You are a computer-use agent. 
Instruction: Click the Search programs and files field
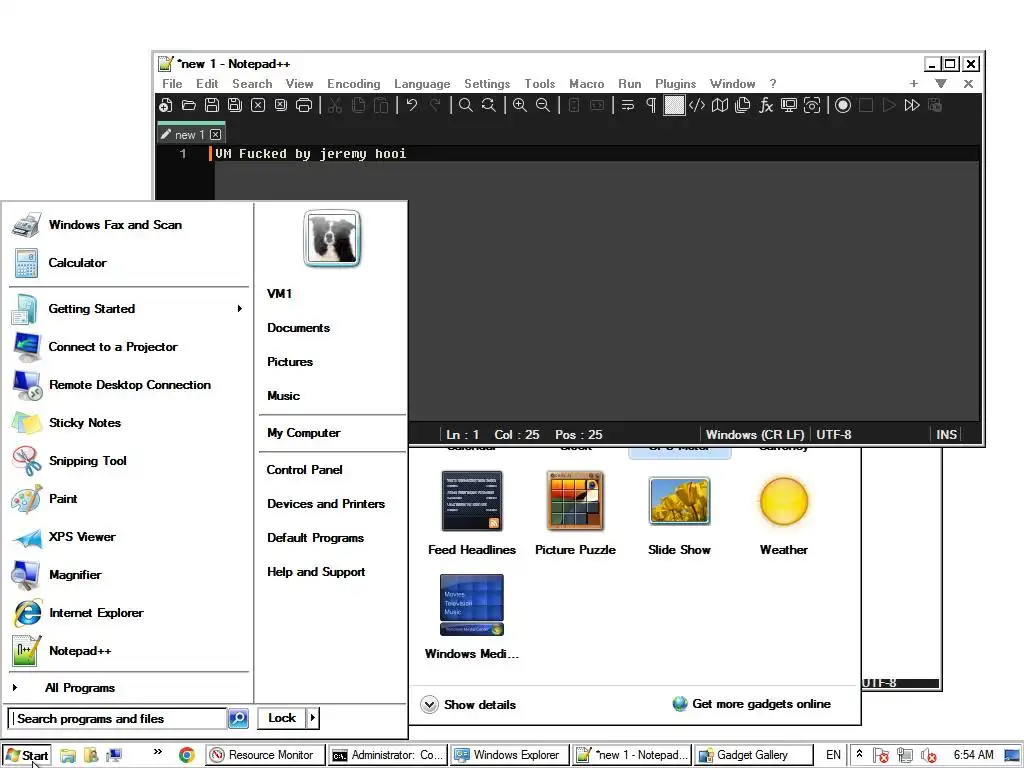[x=117, y=718]
